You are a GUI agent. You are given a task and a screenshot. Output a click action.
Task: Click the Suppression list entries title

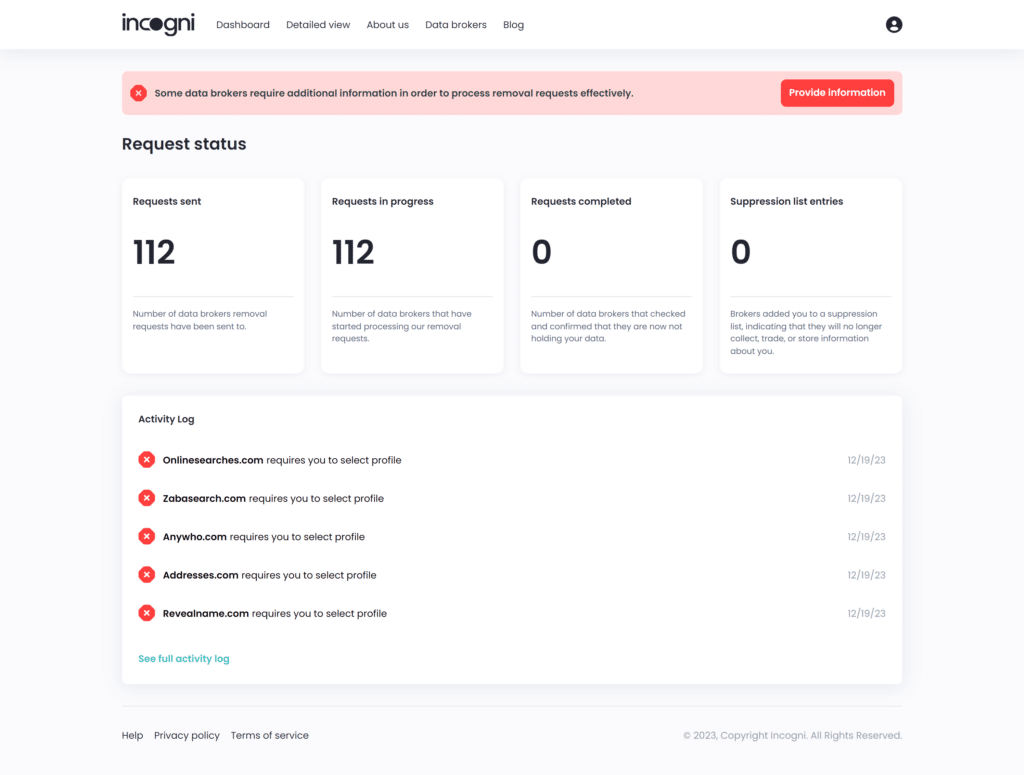[x=786, y=201]
